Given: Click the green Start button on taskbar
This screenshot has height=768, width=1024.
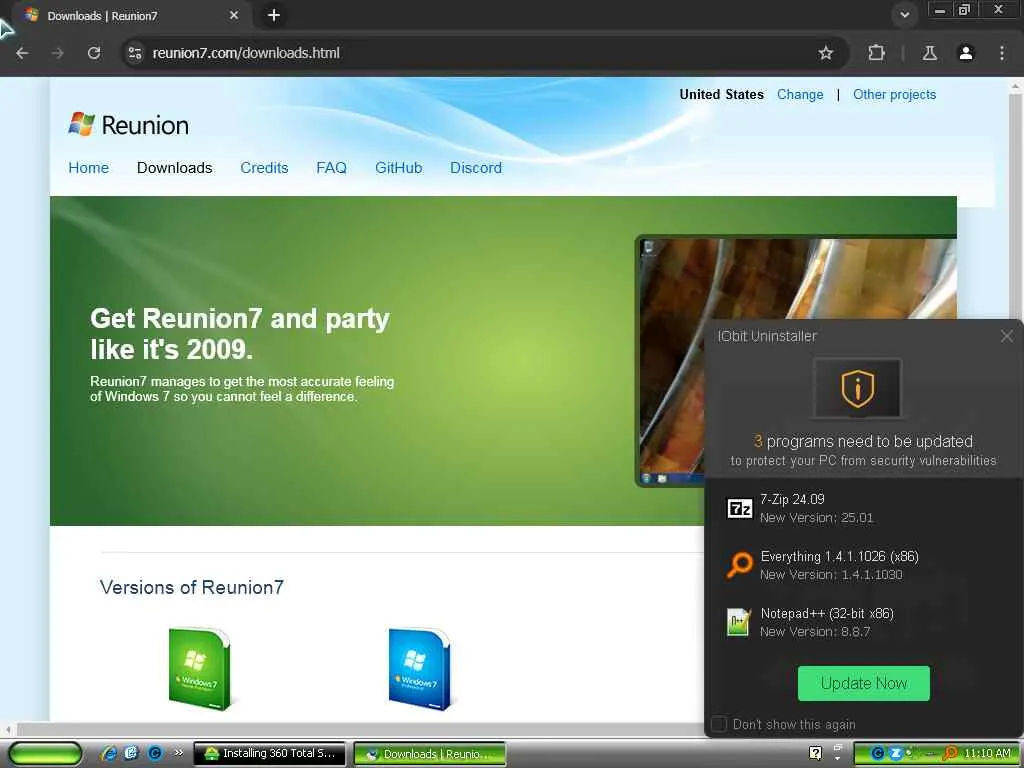Looking at the screenshot, I should (45, 753).
